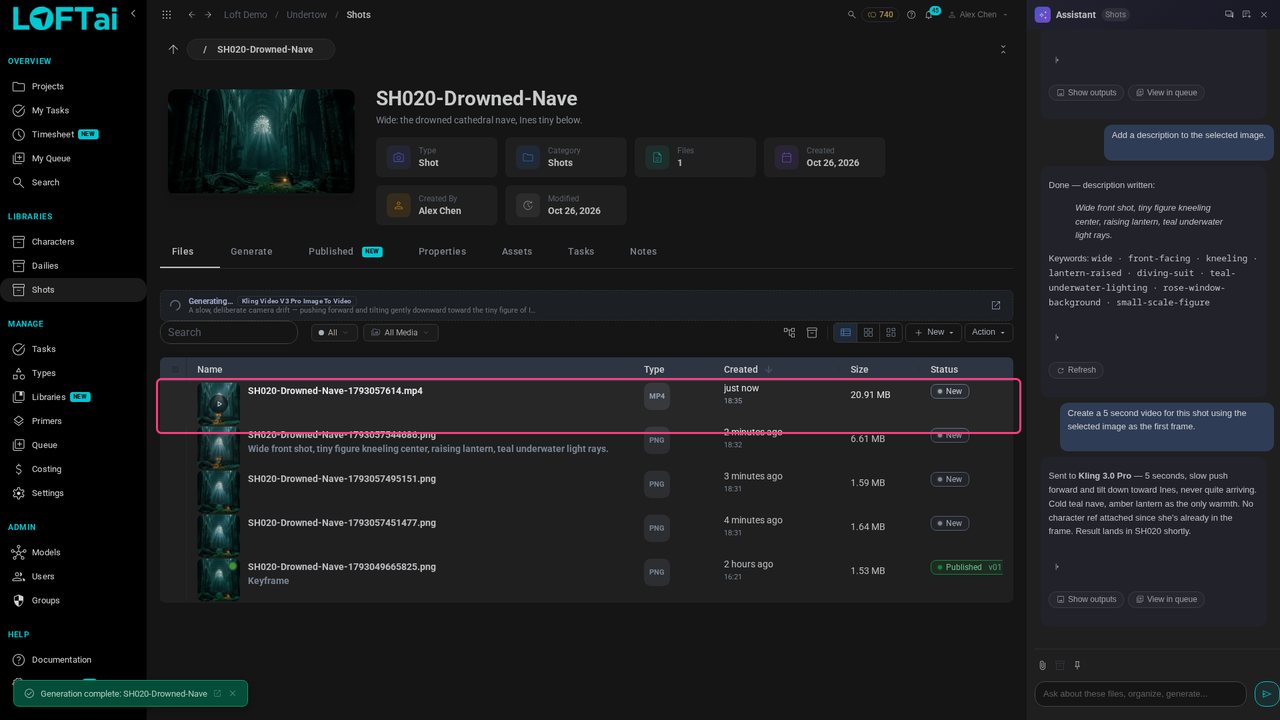Open the apps grid icon in top bar
This screenshot has width=1280, height=720.
(x=166, y=15)
